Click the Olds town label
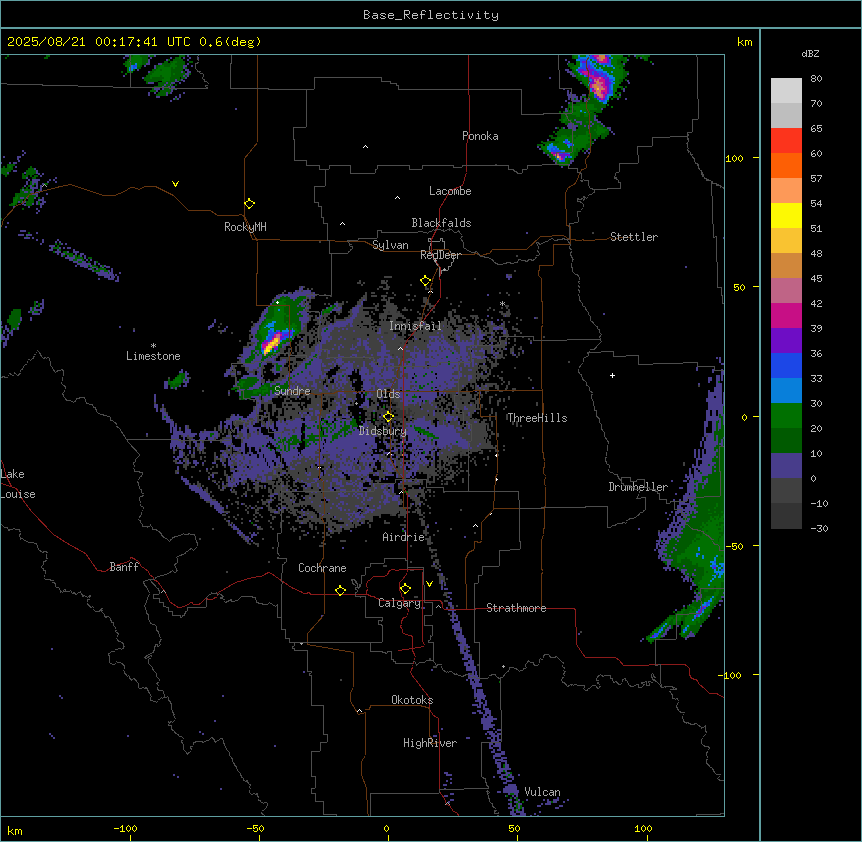Image resolution: width=862 pixels, height=842 pixels. point(388,394)
